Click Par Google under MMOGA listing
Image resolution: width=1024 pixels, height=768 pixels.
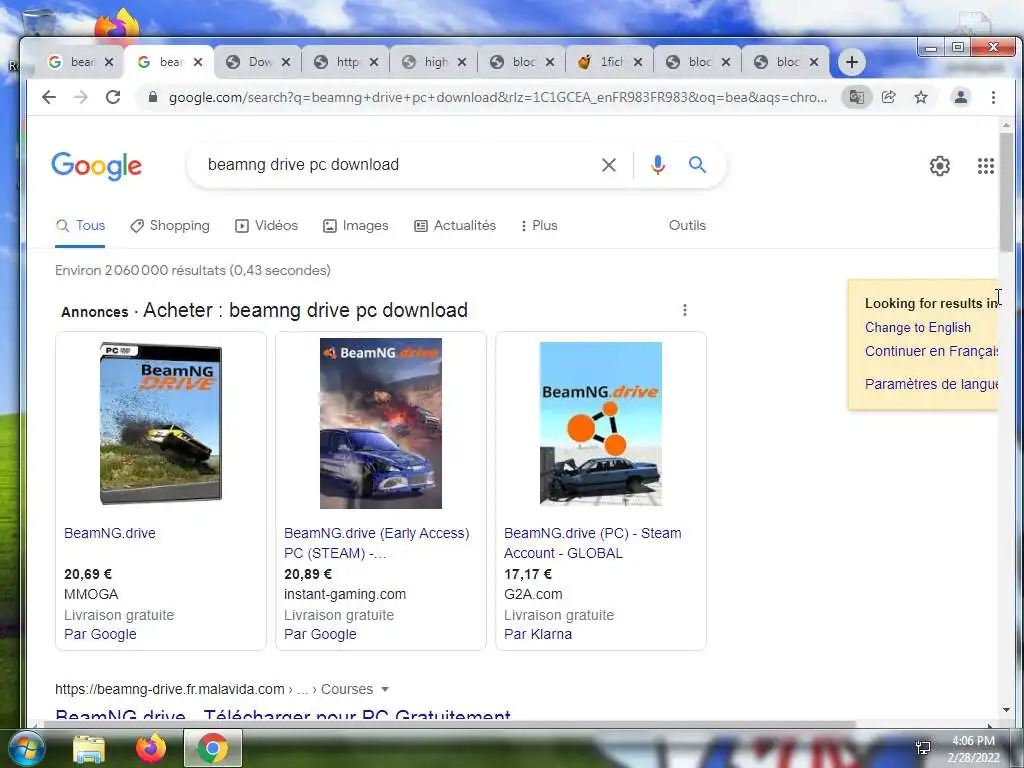point(100,635)
